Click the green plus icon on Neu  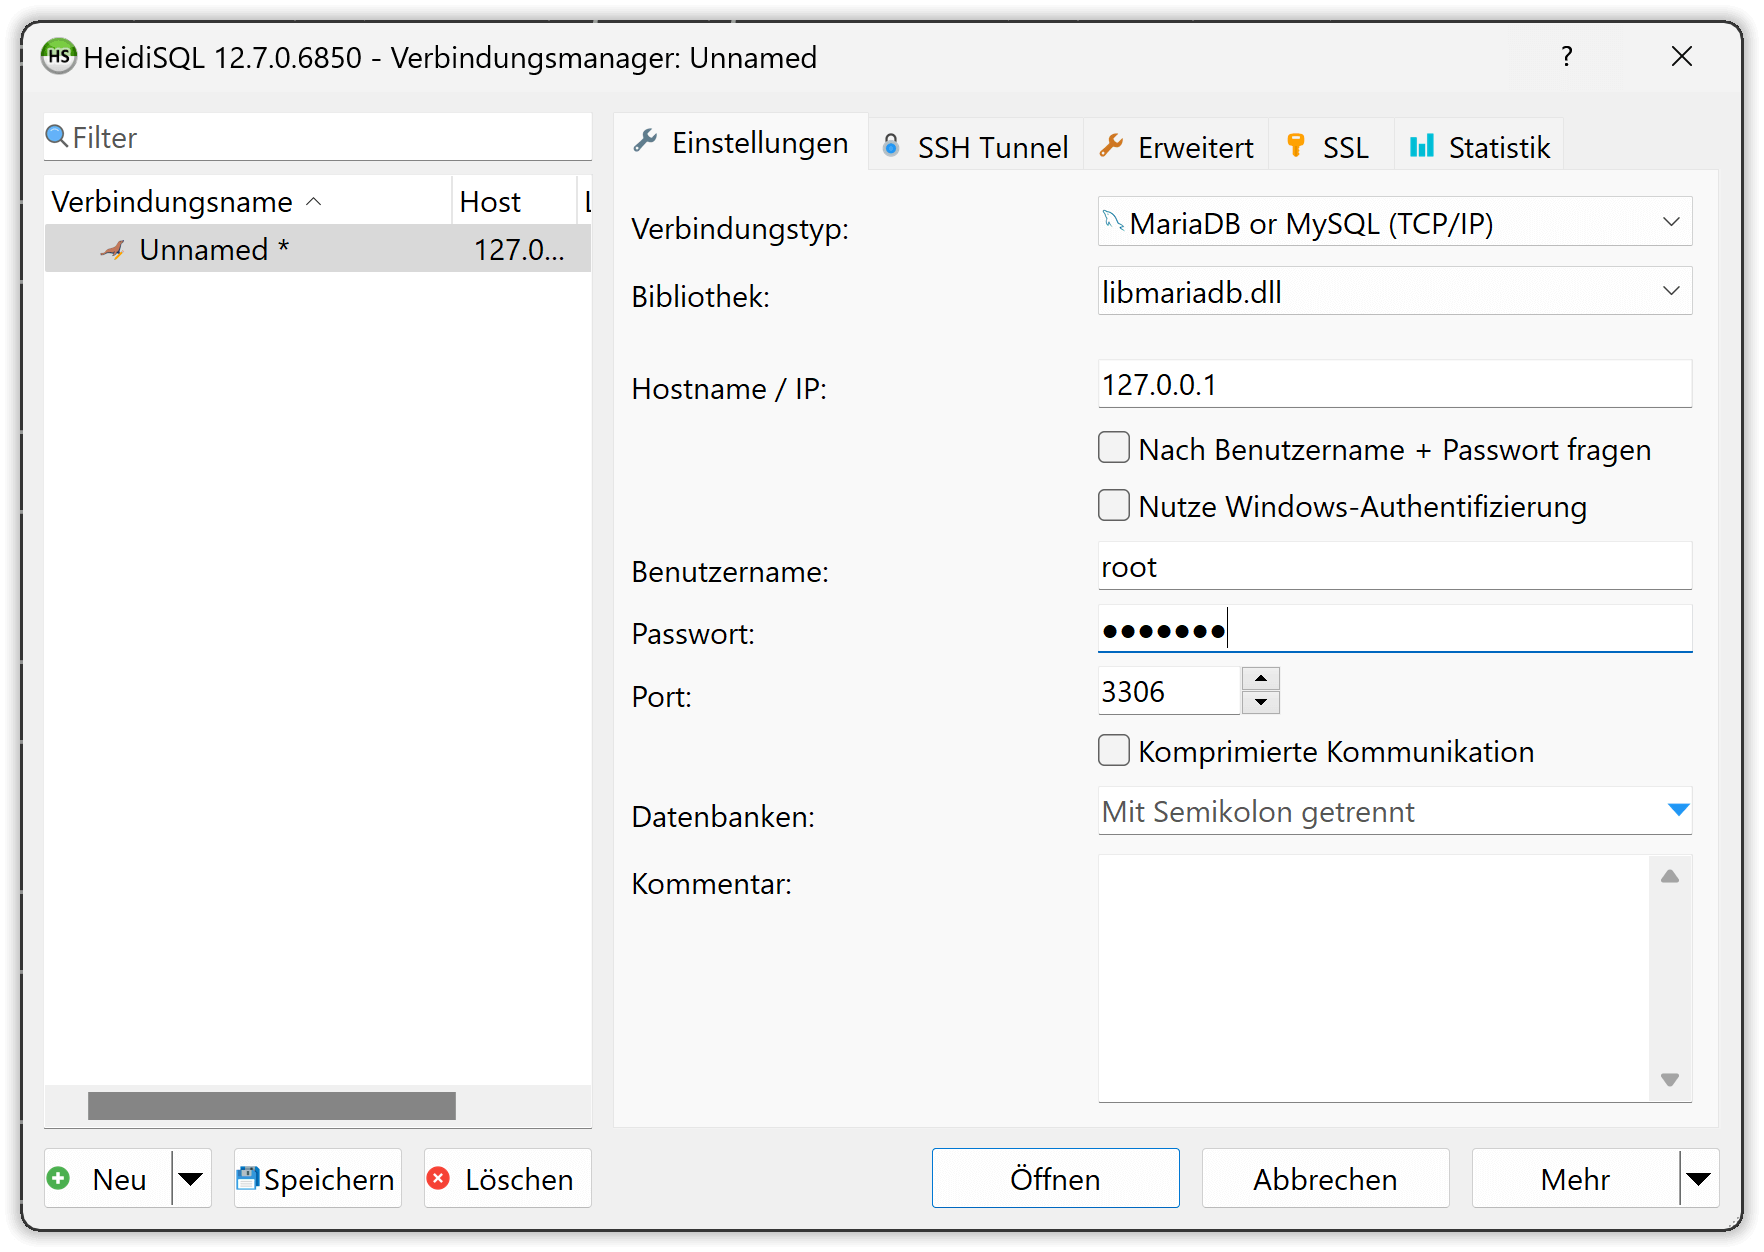point(59,1178)
